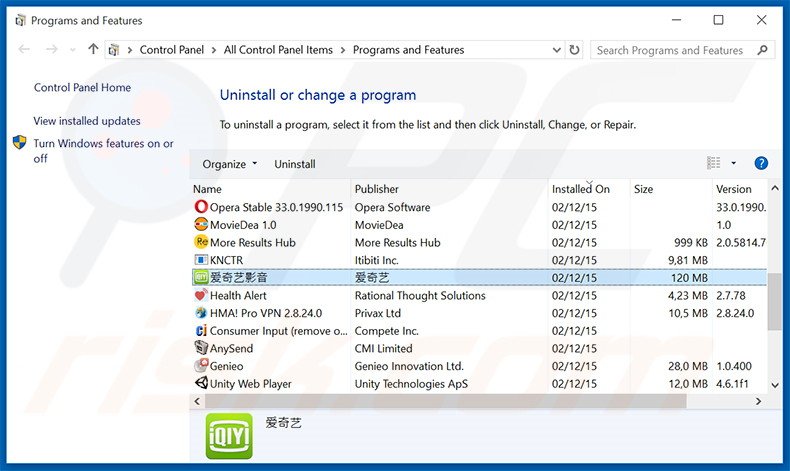The height and width of the screenshot is (471, 790).
Task: Select the Unity Technologies ApS publisher cell
Action: (x=411, y=383)
